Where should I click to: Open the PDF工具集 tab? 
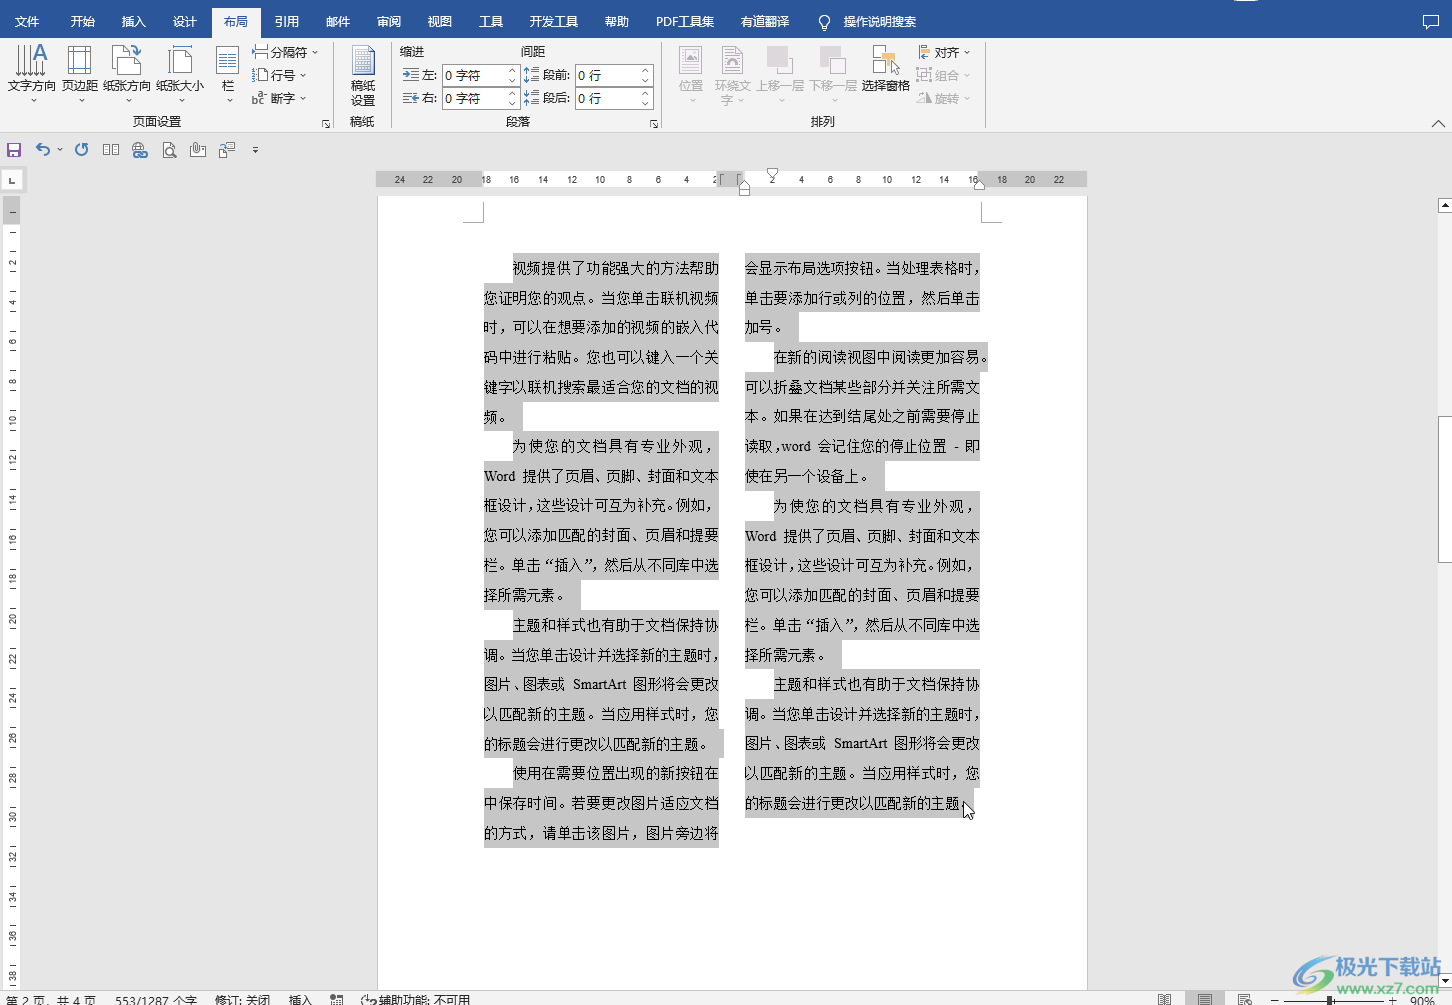[685, 21]
